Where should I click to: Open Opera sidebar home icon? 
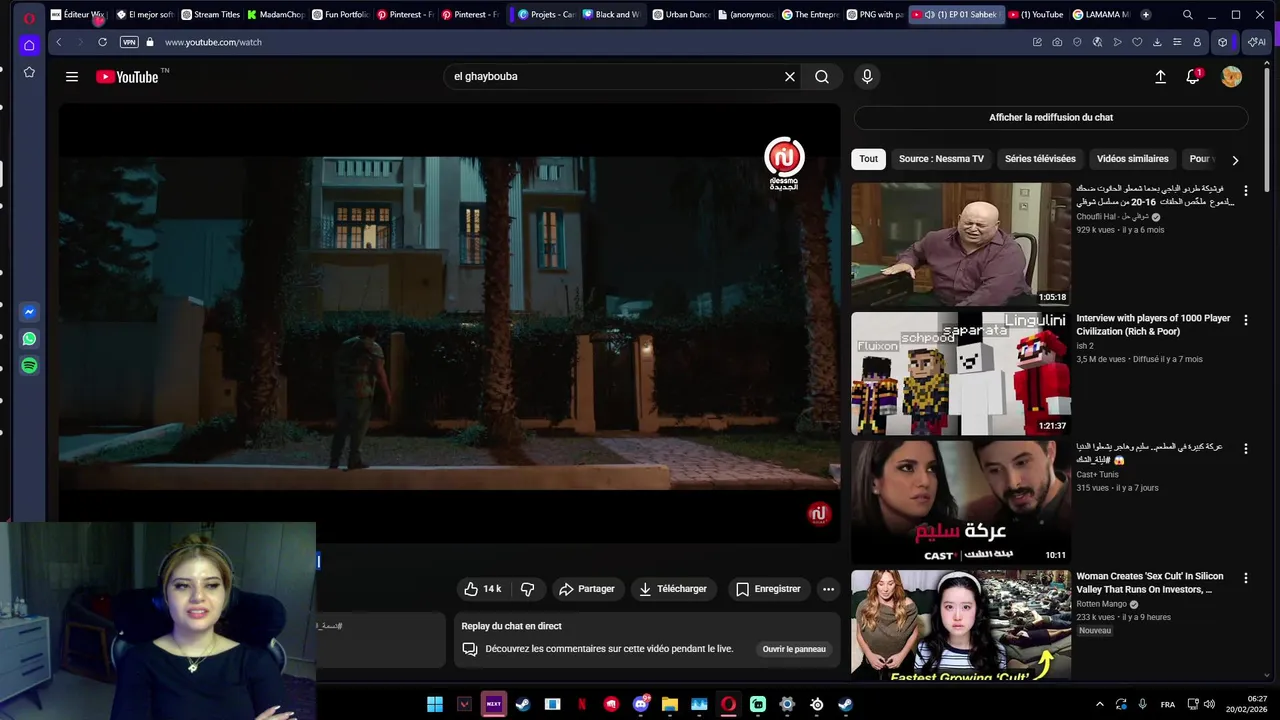coord(29,45)
